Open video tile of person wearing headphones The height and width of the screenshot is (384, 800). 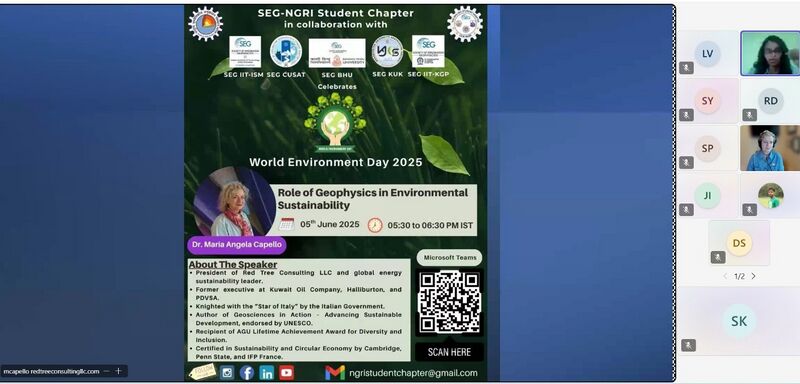770,148
